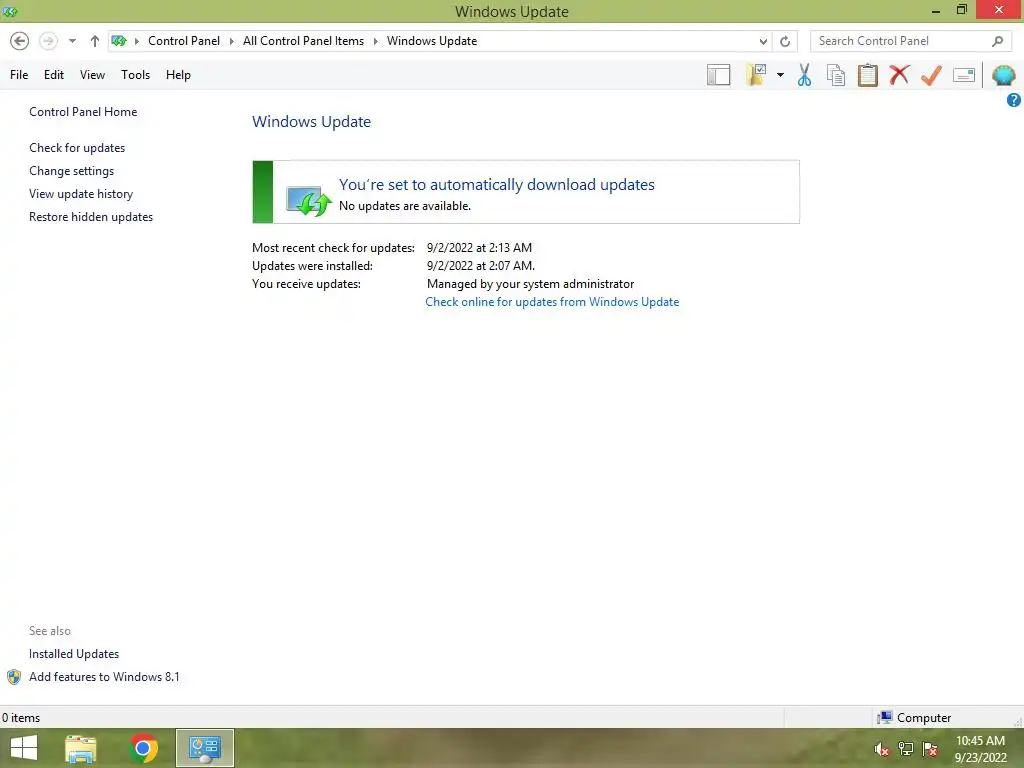Open File Explorer from the taskbar

[81, 748]
